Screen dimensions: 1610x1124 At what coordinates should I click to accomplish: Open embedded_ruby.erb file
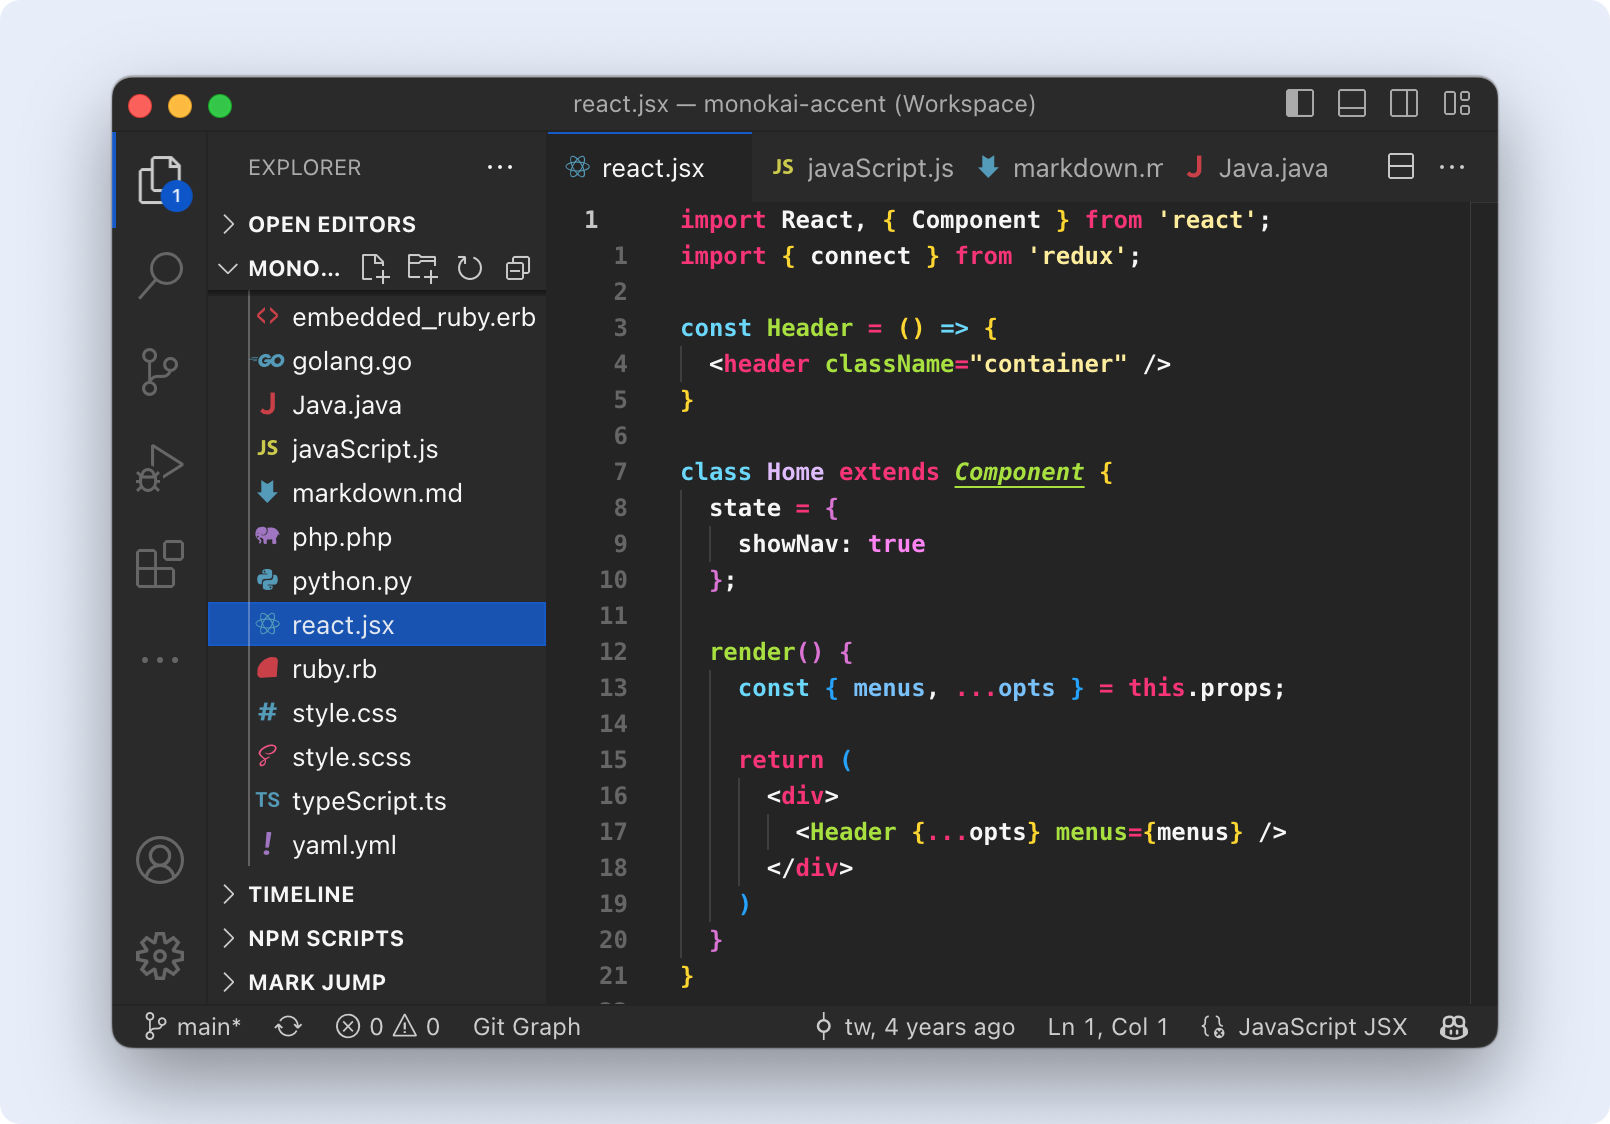click(x=377, y=317)
